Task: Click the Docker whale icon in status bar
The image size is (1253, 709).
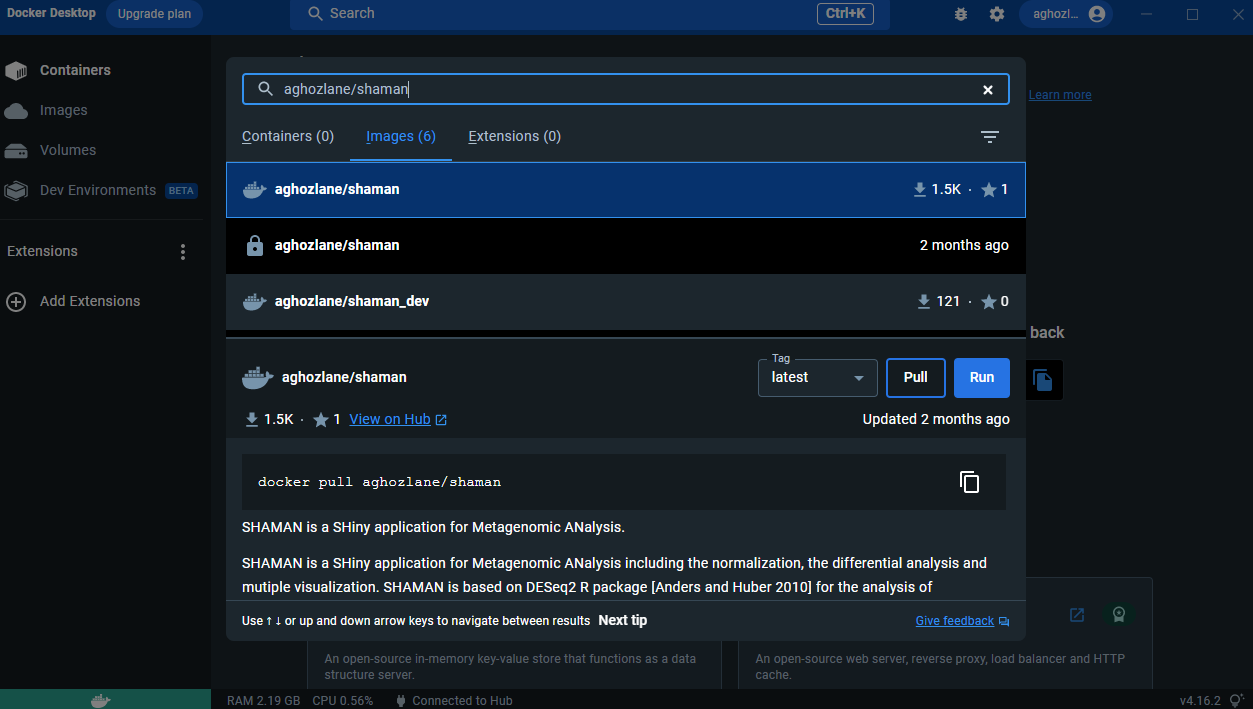Action: [x=100, y=700]
